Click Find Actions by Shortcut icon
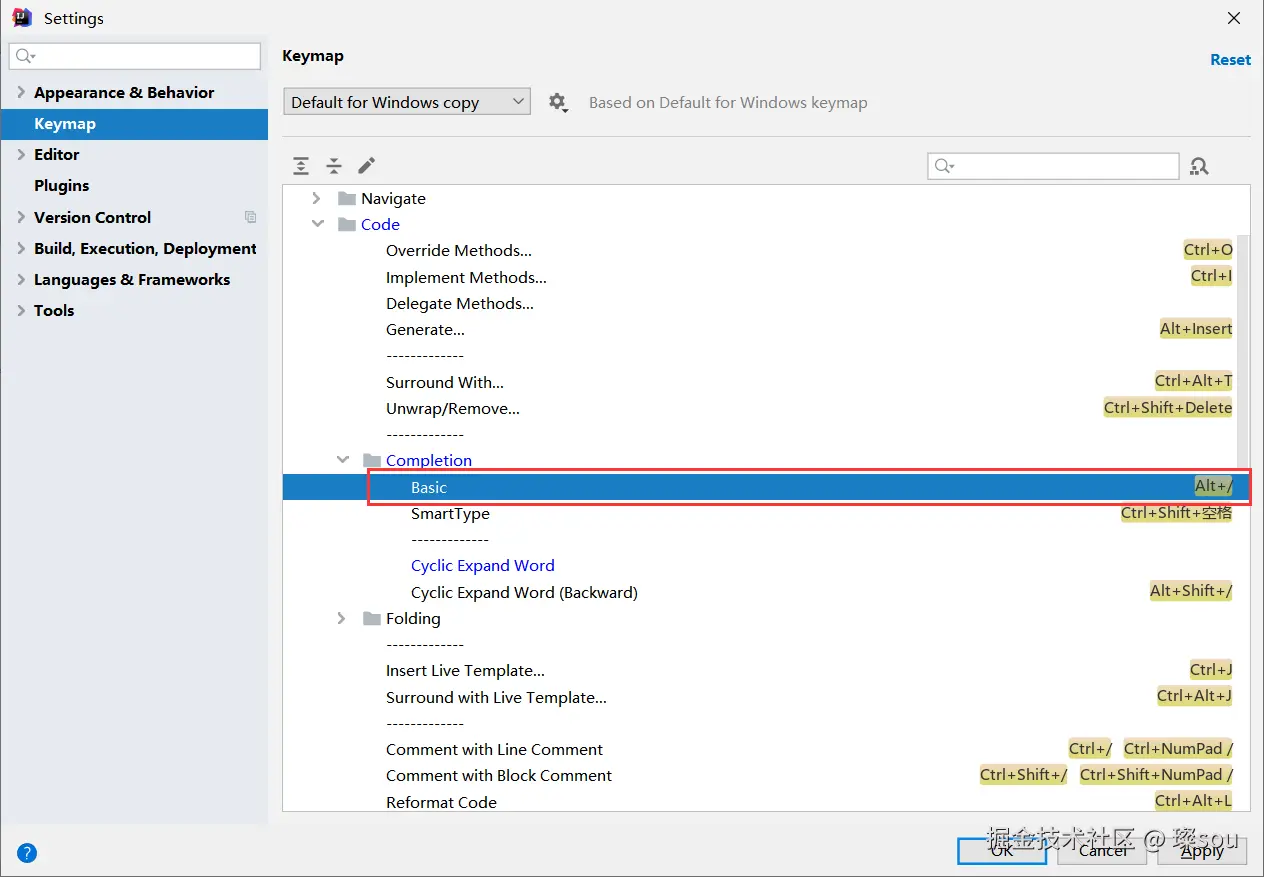The image size is (1264, 877). 1200,167
